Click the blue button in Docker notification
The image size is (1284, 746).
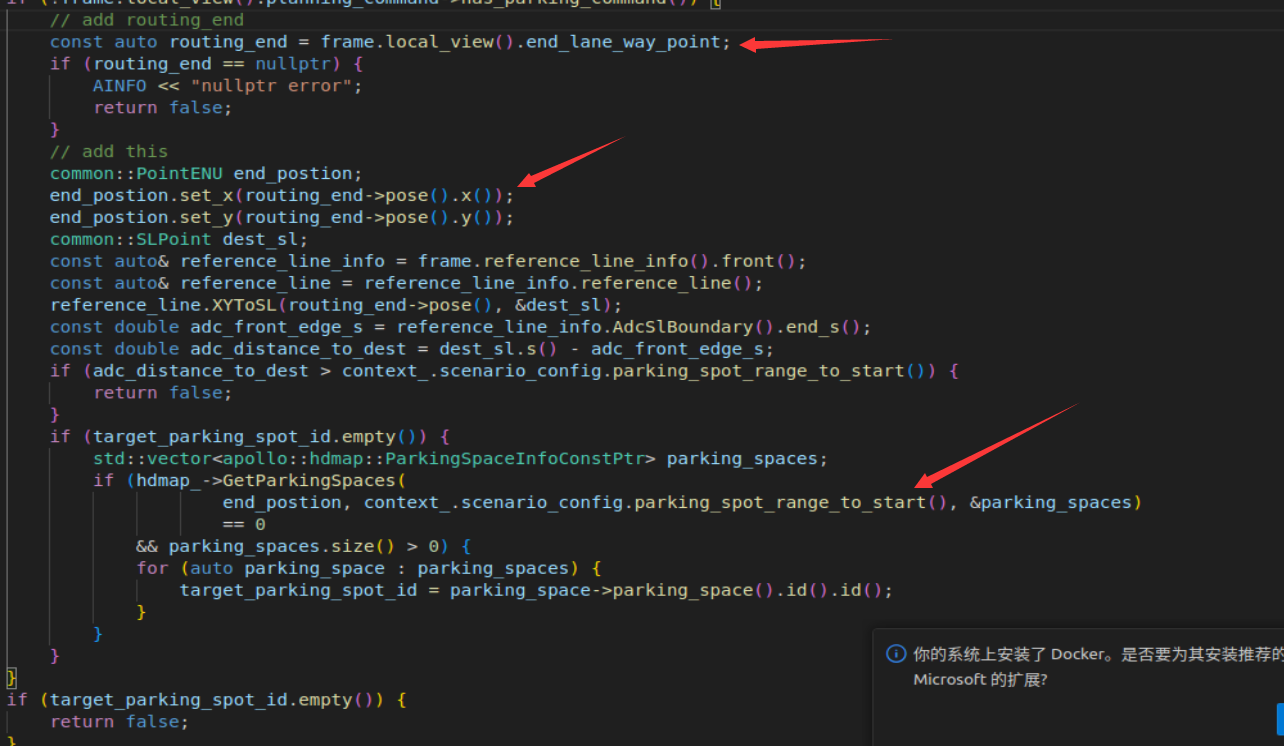(x=1279, y=718)
